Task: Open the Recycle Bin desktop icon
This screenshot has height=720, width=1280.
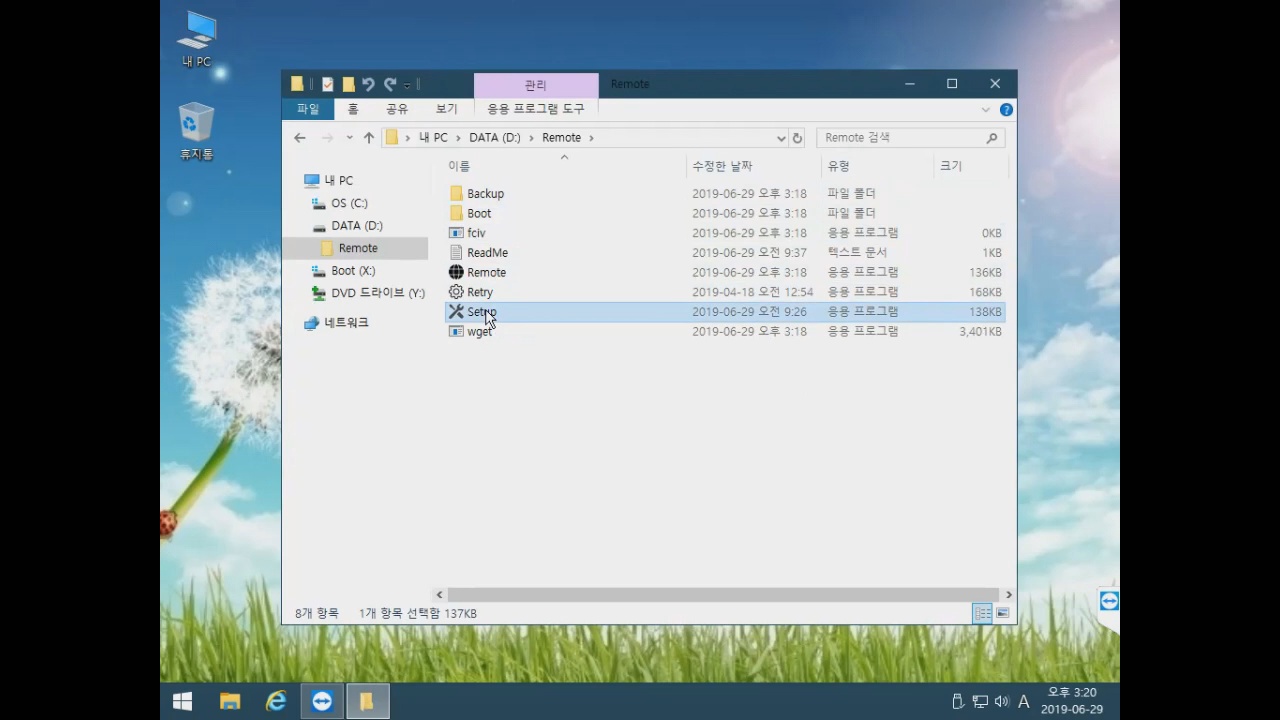Action: click(196, 131)
